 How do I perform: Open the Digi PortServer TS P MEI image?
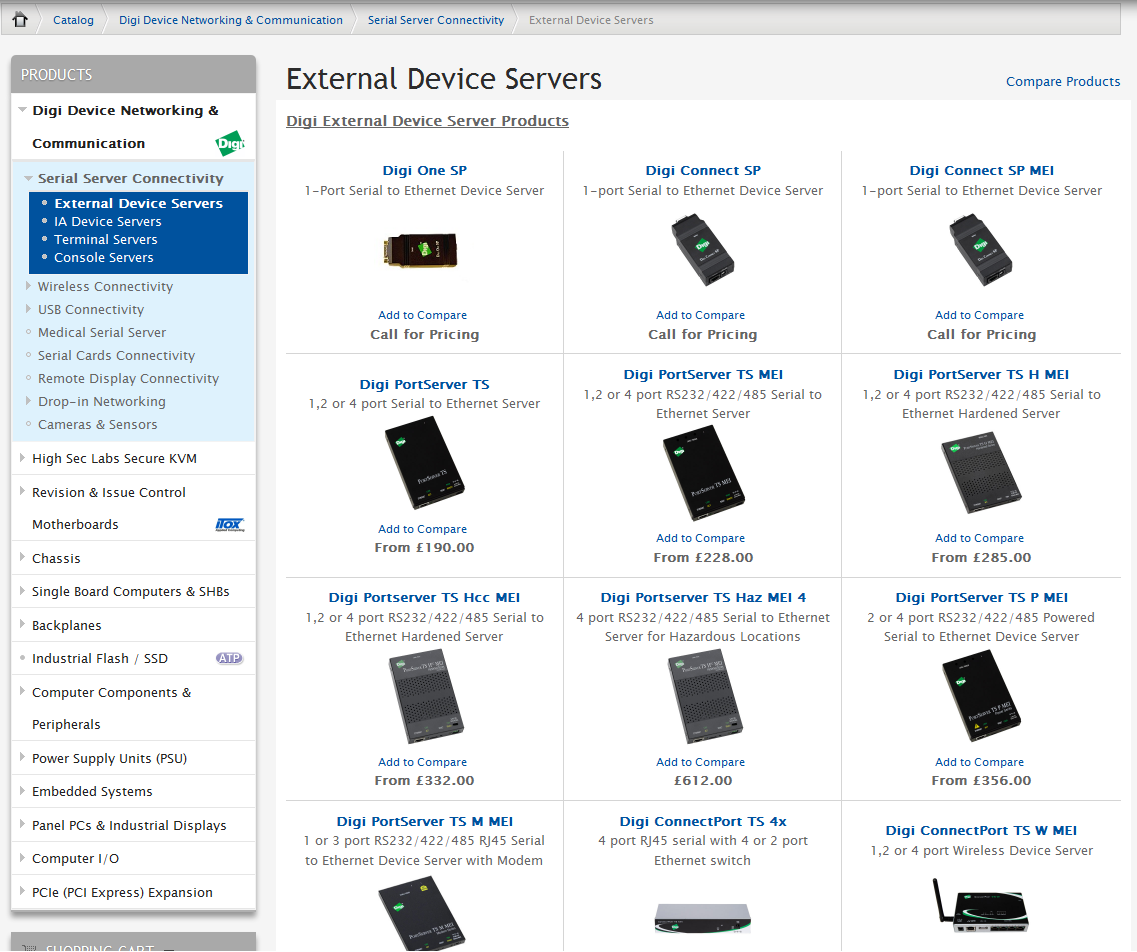981,696
